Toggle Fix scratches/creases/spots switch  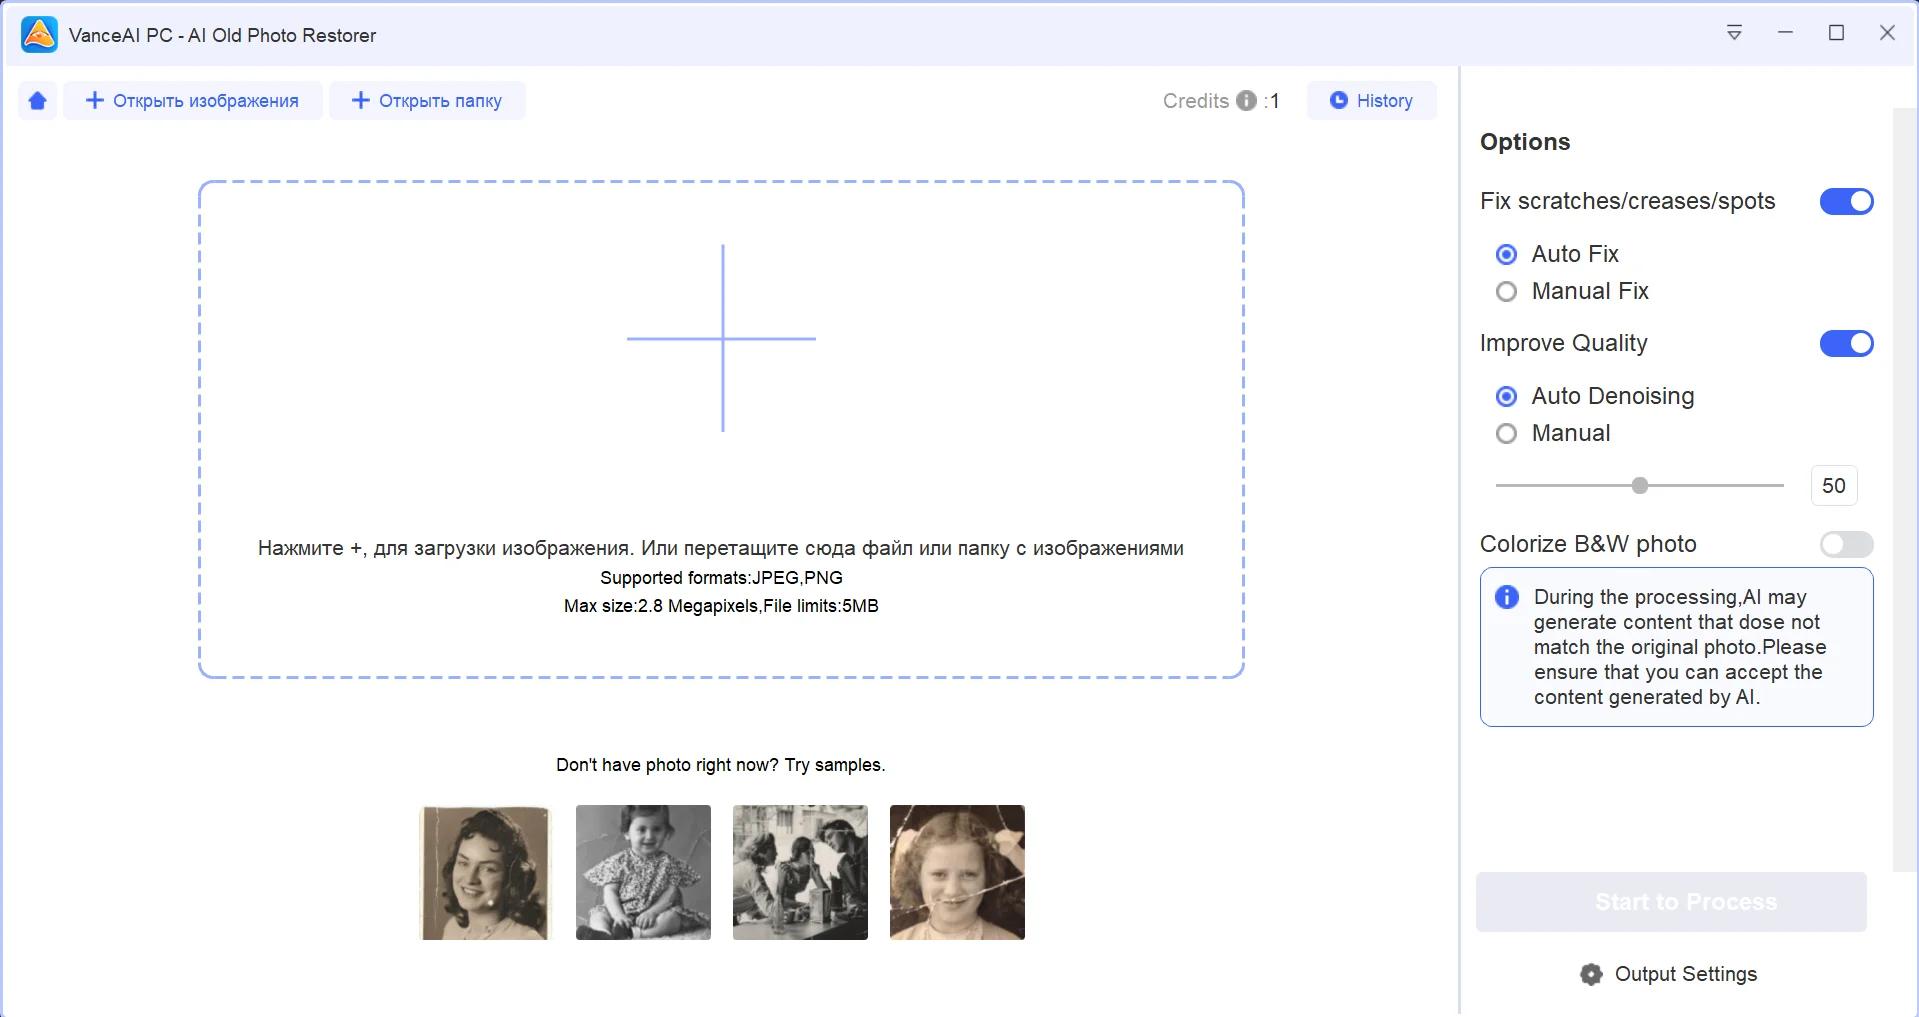(x=1846, y=202)
